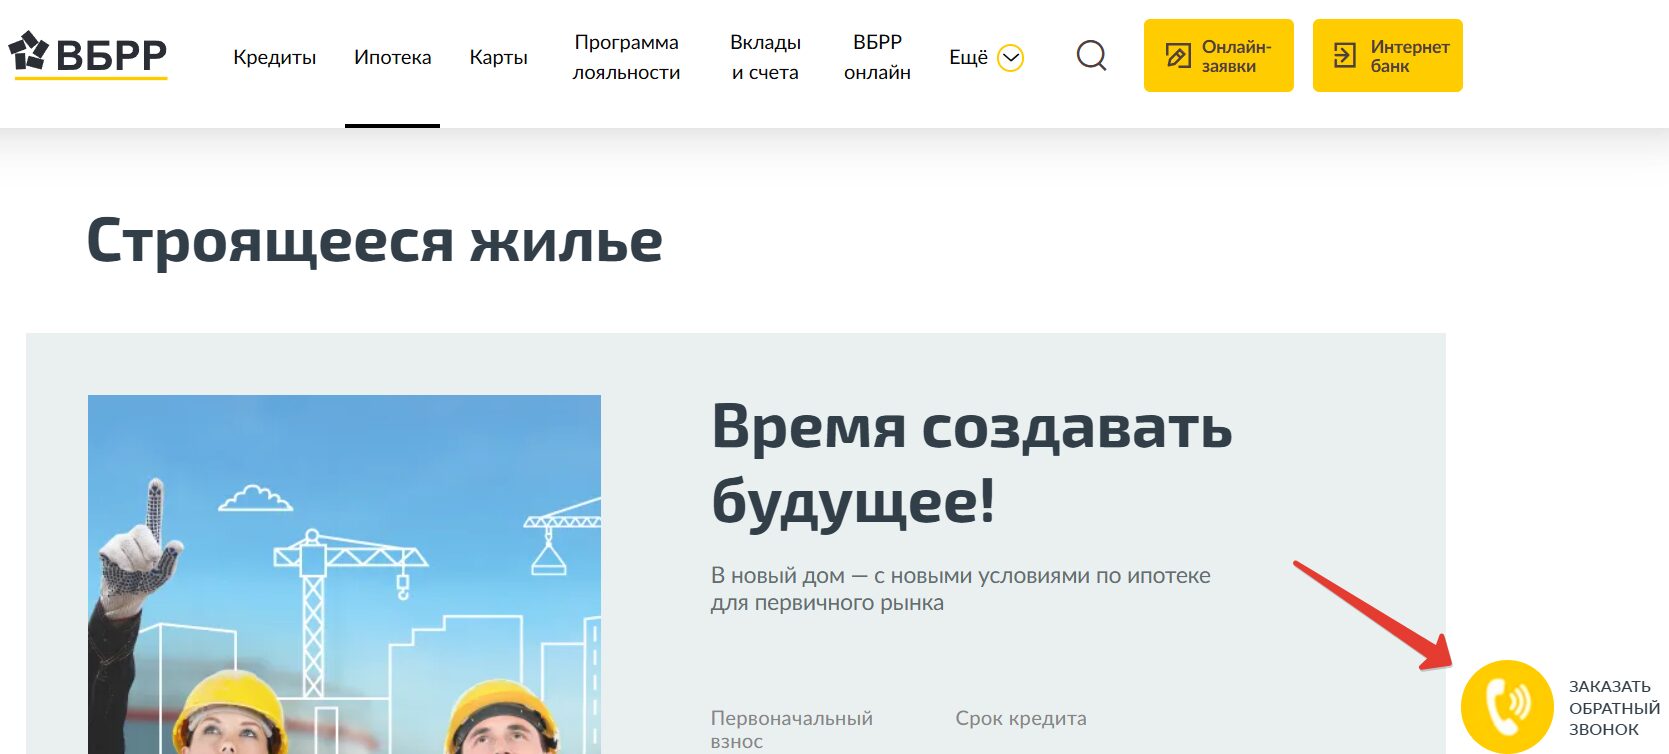Viewport: 1669px width, 754px height.
Task: Click the ВБРР logo to go home
Action: [88, 55]
